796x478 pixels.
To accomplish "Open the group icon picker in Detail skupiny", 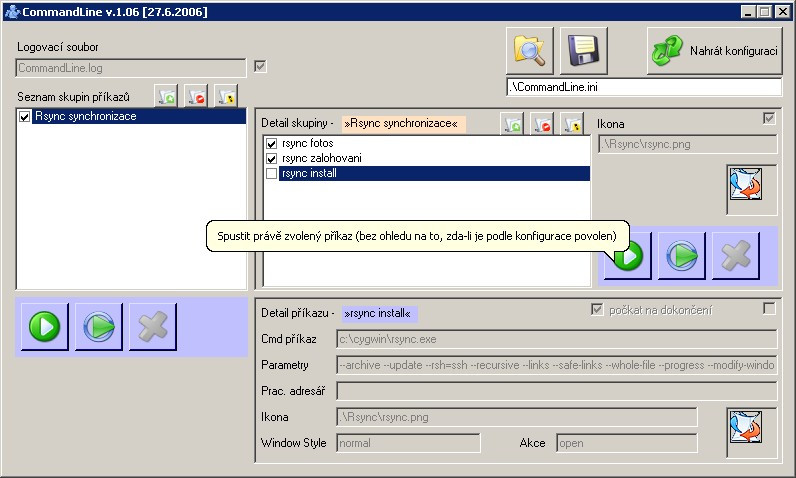I will coord(751,190).
